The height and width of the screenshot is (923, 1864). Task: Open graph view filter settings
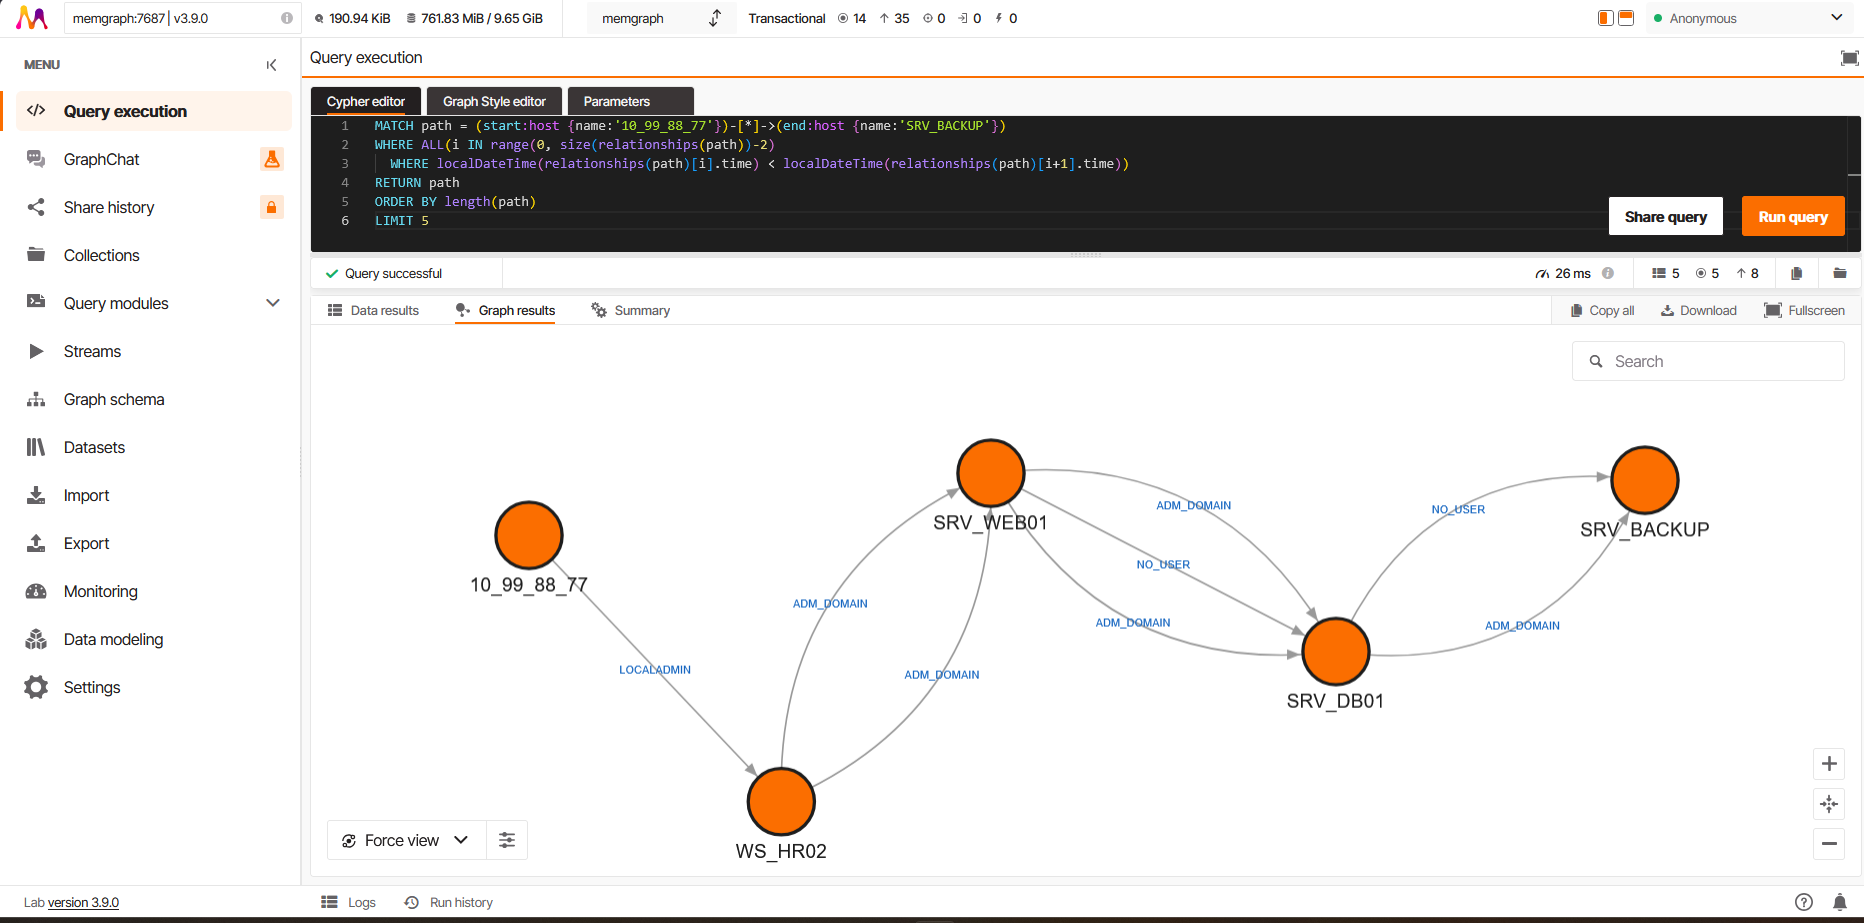[506, 840]
